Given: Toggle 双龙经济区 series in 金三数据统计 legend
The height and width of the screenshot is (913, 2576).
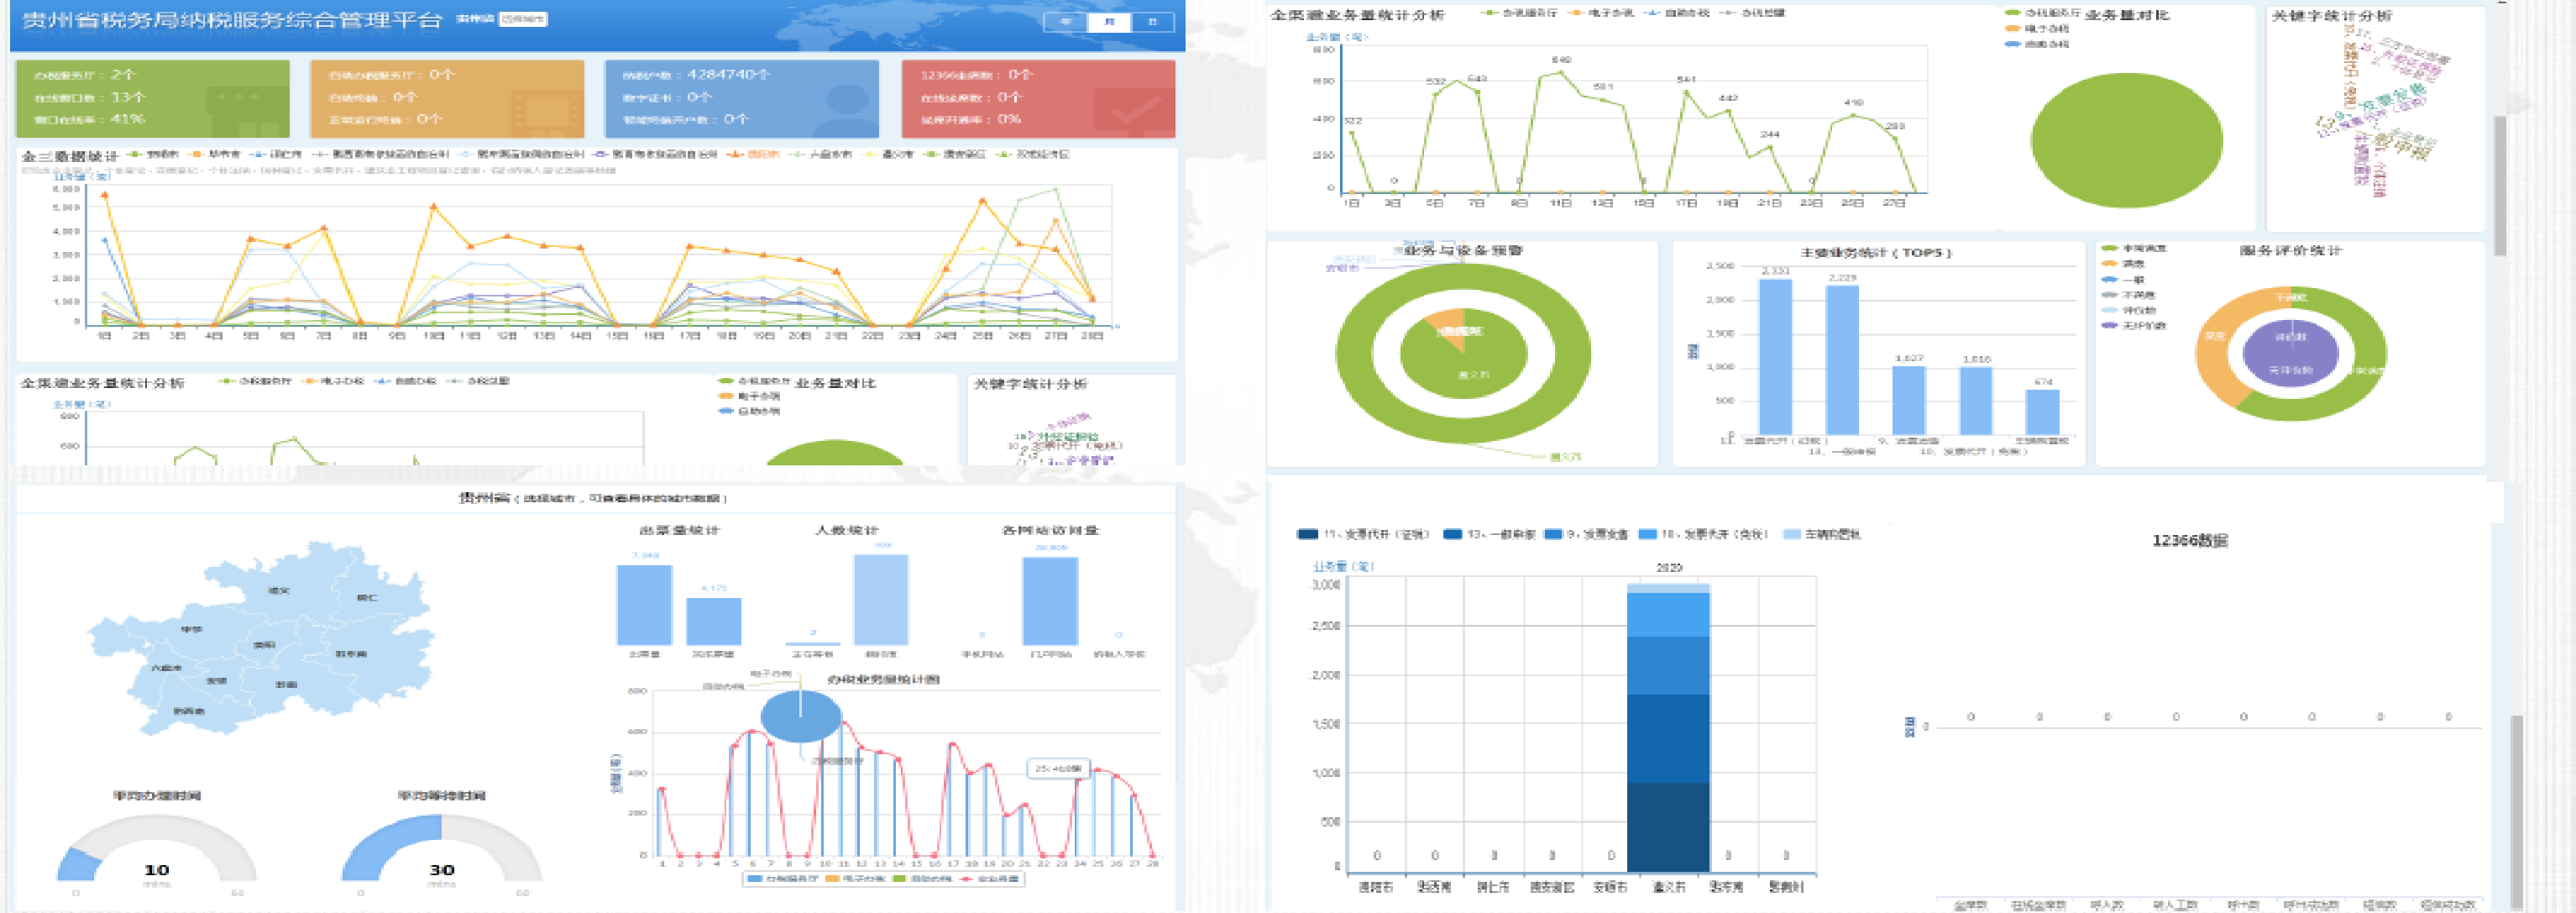Looking at the screenshot, I should click(1033, 154).
